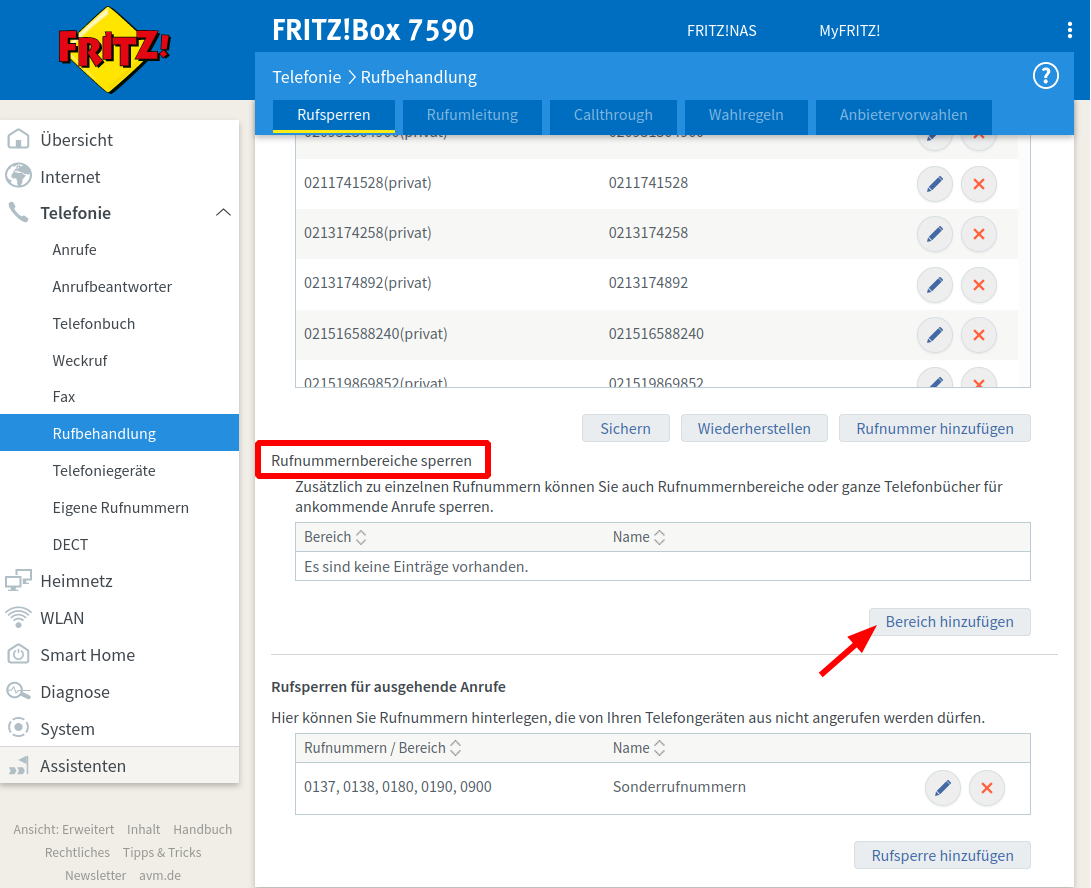Switch to the Rufumleitung tab
This screenshot has height=888, width=1091.
tap(472, 115)
